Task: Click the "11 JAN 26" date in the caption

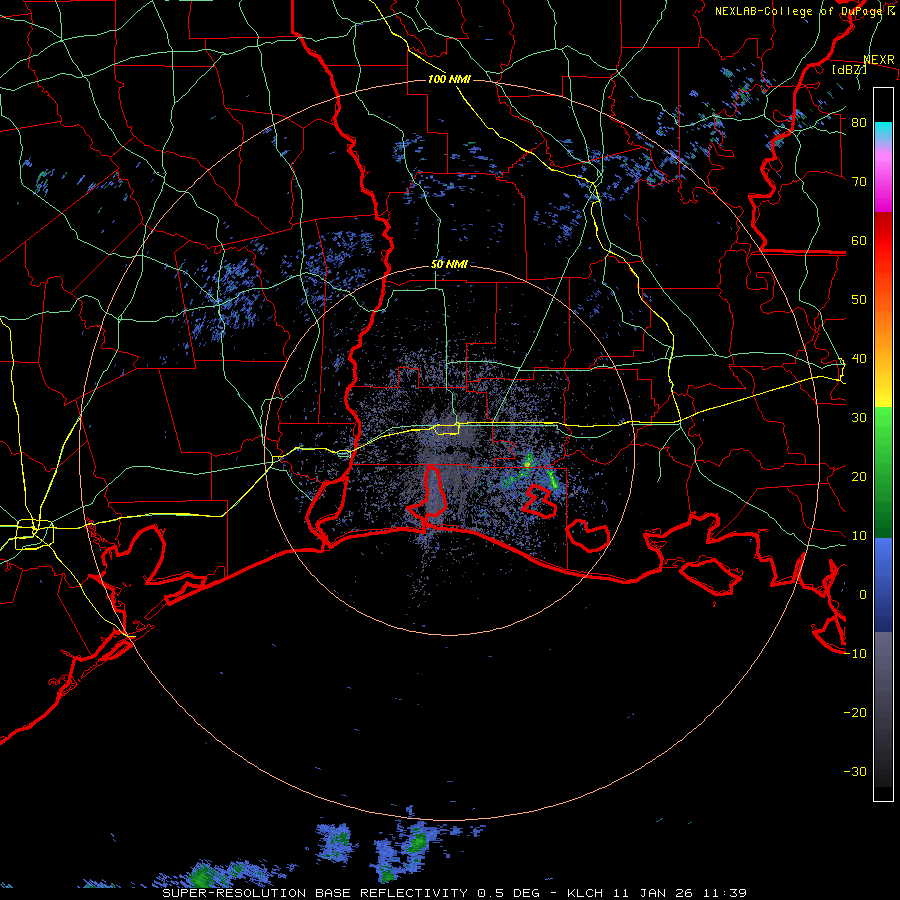Action: point(655,893)
